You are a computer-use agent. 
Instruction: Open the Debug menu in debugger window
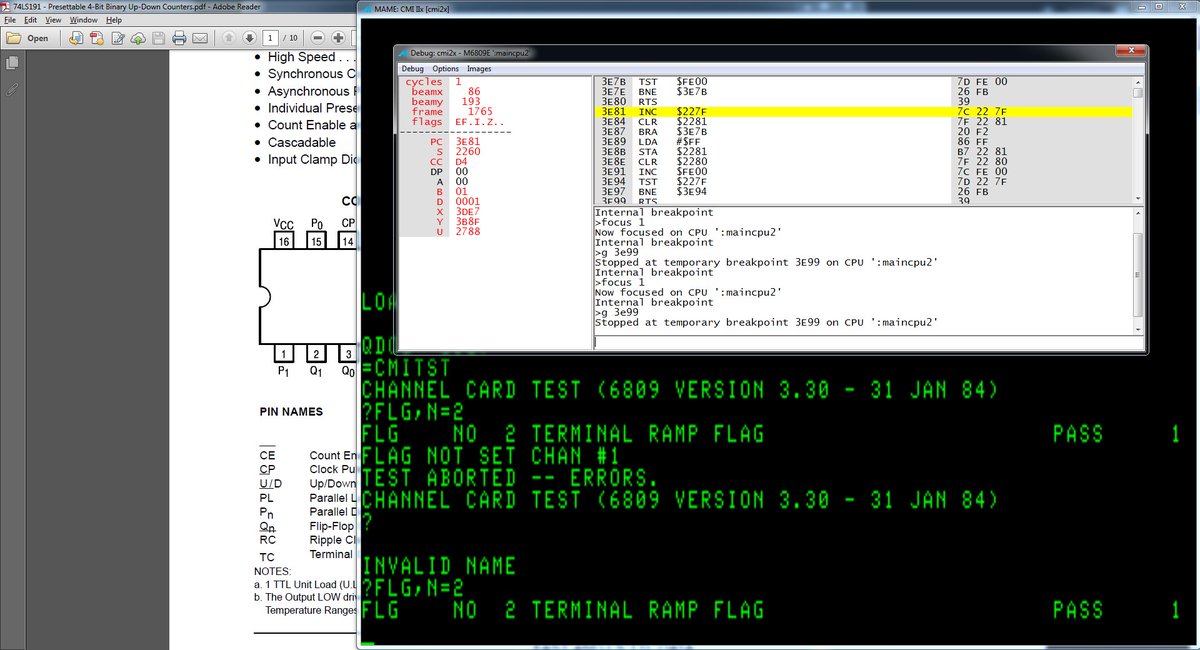(413, 69)
